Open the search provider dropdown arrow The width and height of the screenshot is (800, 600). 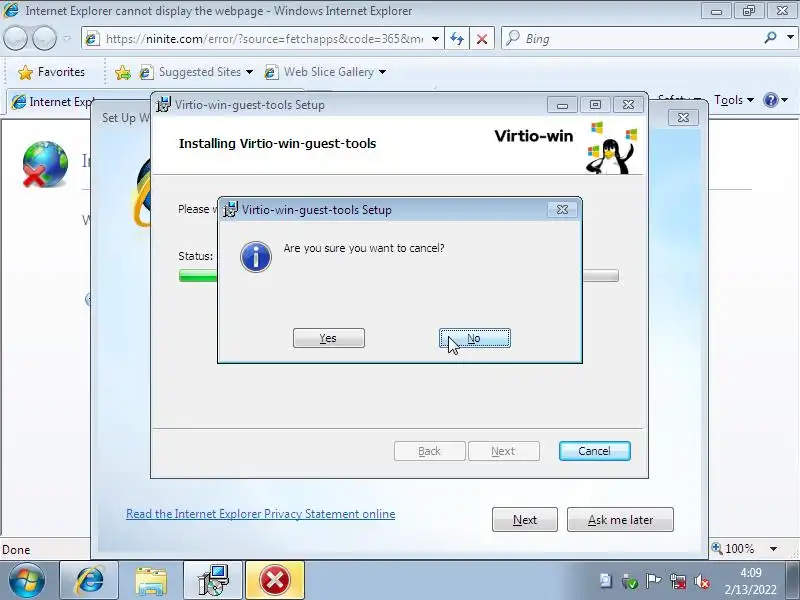coord(790,38)
